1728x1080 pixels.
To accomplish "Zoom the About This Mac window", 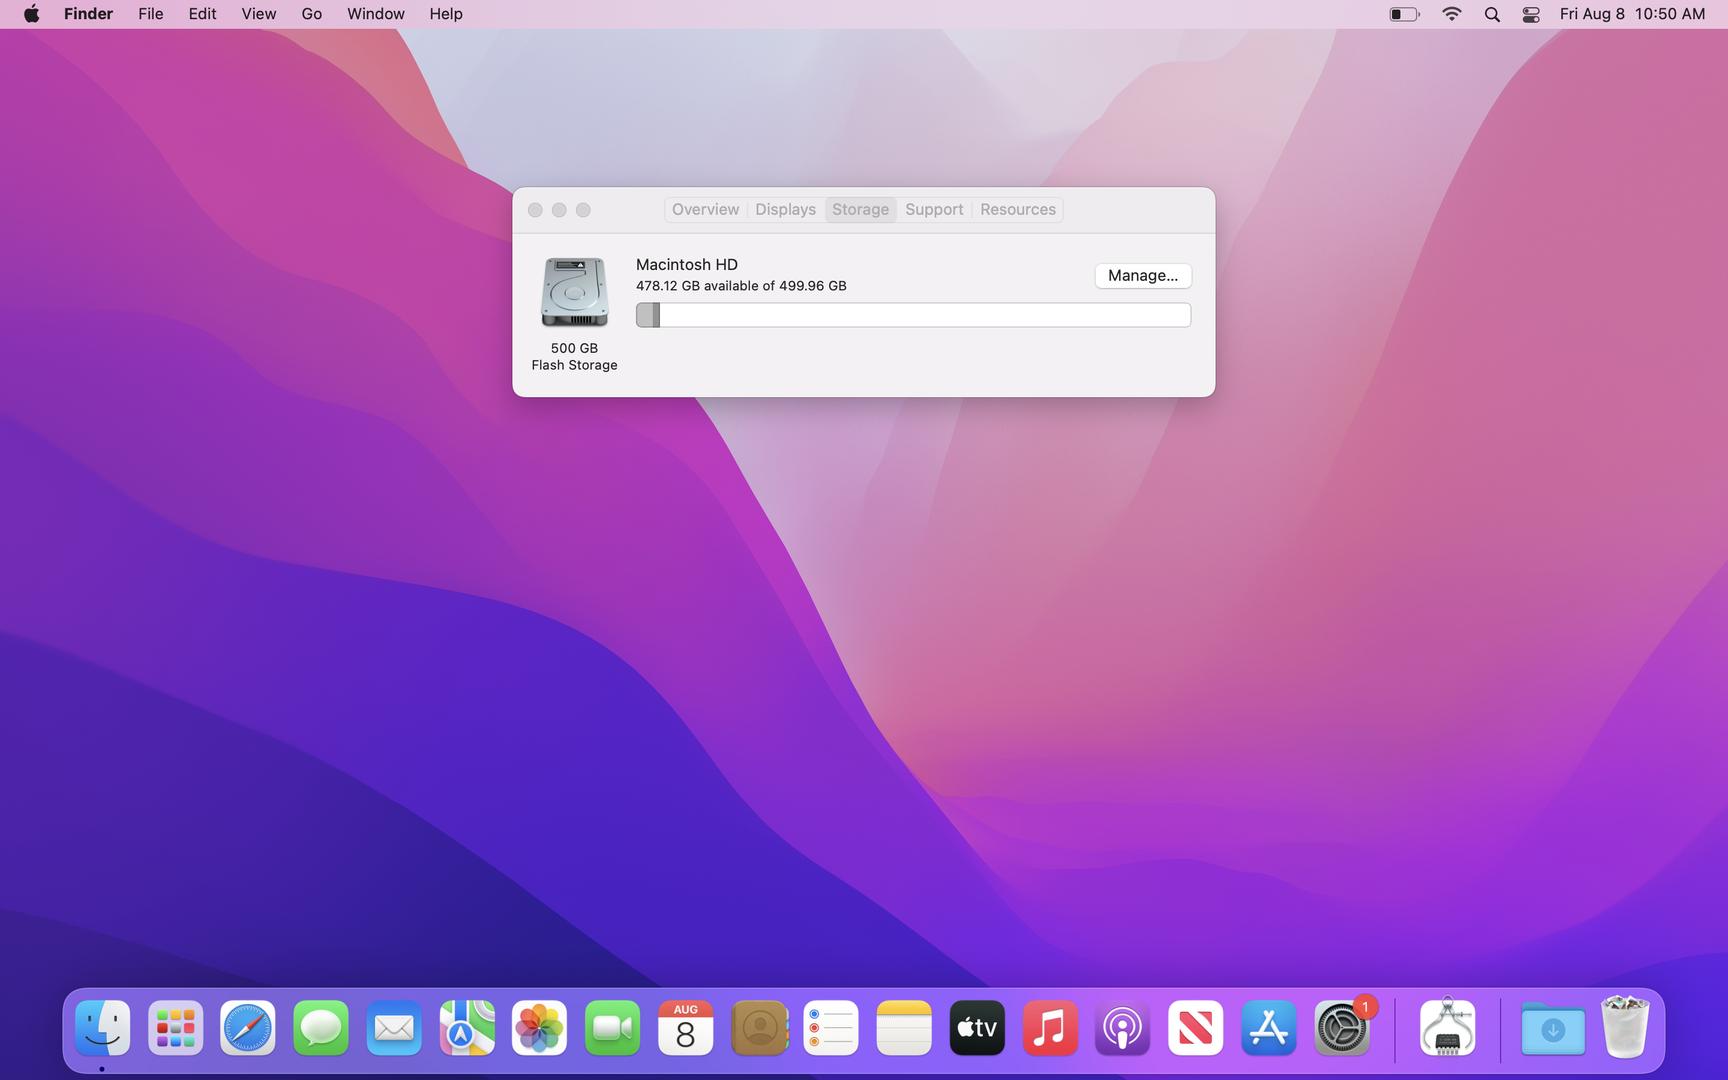I will pos(583,210).
